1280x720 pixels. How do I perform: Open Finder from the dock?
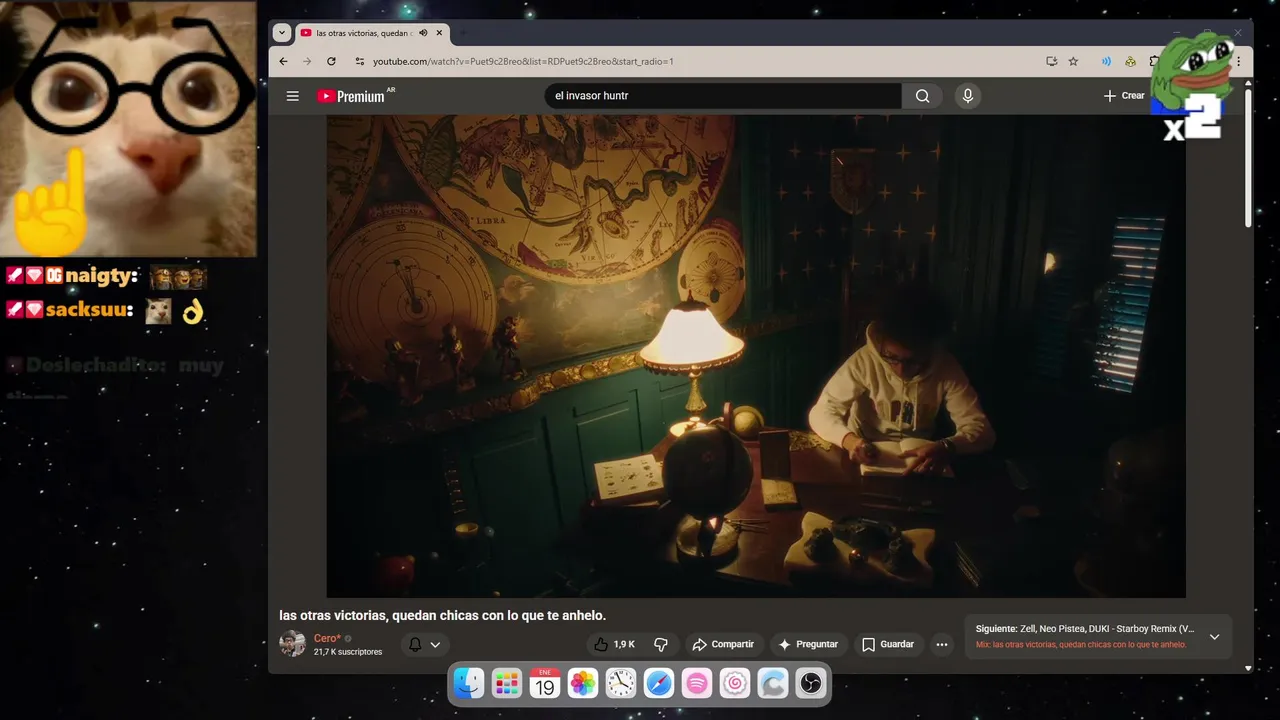click(x=469, y=684)
